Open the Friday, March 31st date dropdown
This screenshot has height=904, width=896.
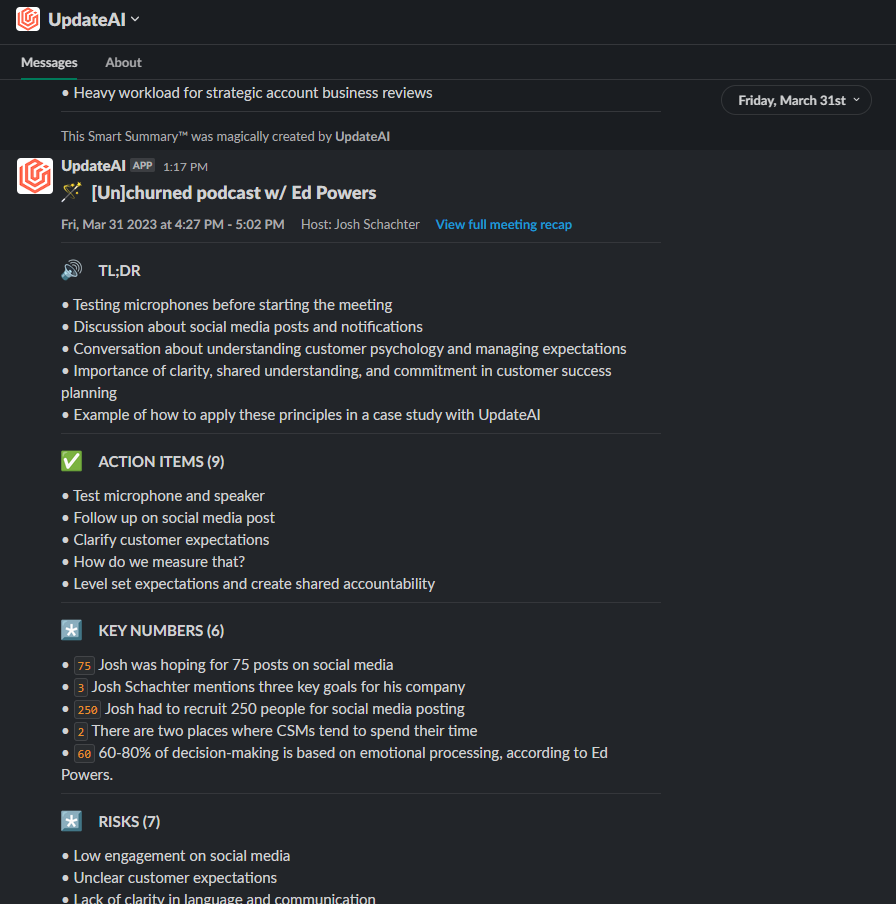click(796, 100)
